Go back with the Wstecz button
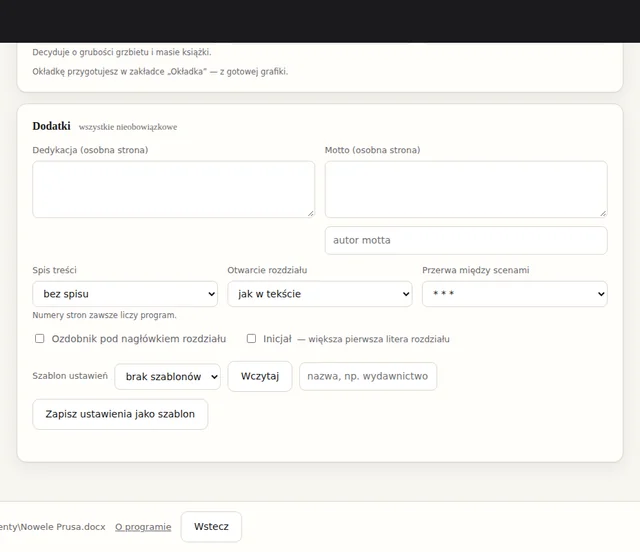Image resolution: width=640 pixels, height=552 pixels. click(x=211, y=527)
